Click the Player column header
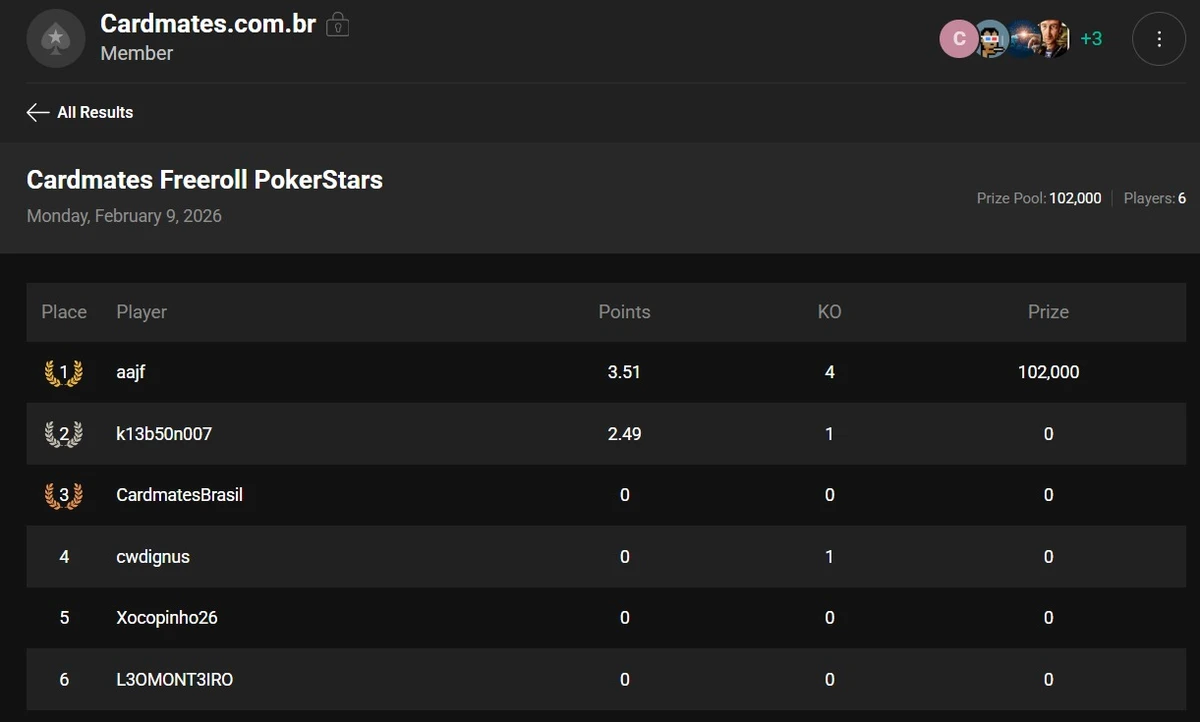Screen dimensions: 1200x722 (x=141, y=312)
